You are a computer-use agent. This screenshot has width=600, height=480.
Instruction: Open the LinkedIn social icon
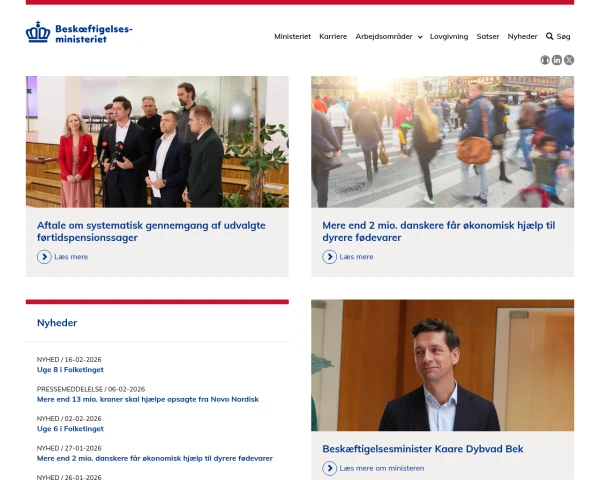click(x=557, y=60)
